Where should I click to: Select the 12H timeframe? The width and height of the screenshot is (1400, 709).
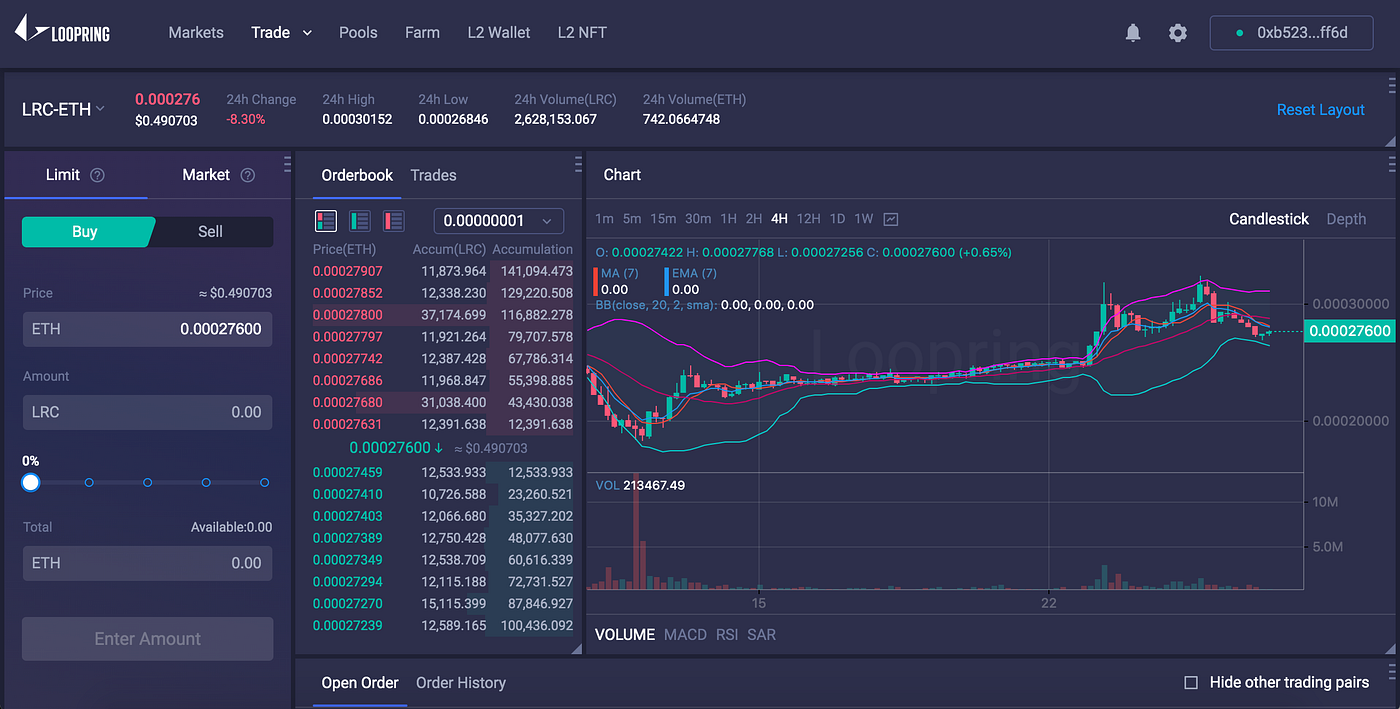pos(808,219)
